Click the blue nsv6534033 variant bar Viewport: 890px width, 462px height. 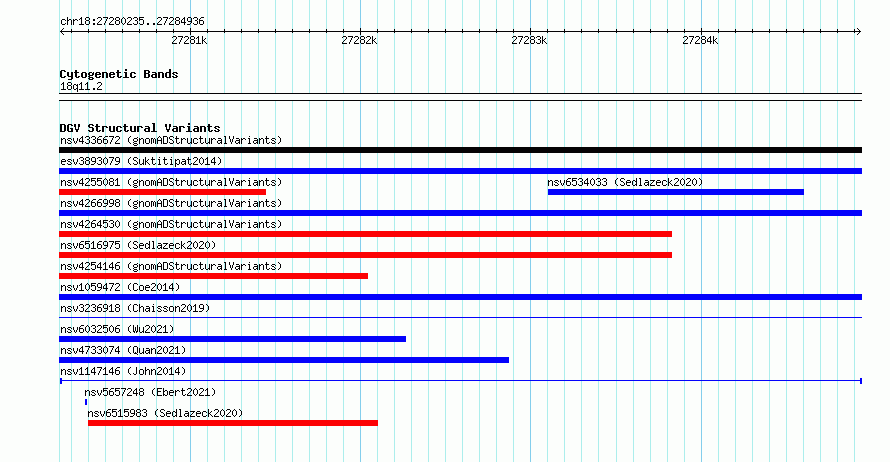(675, 192)
